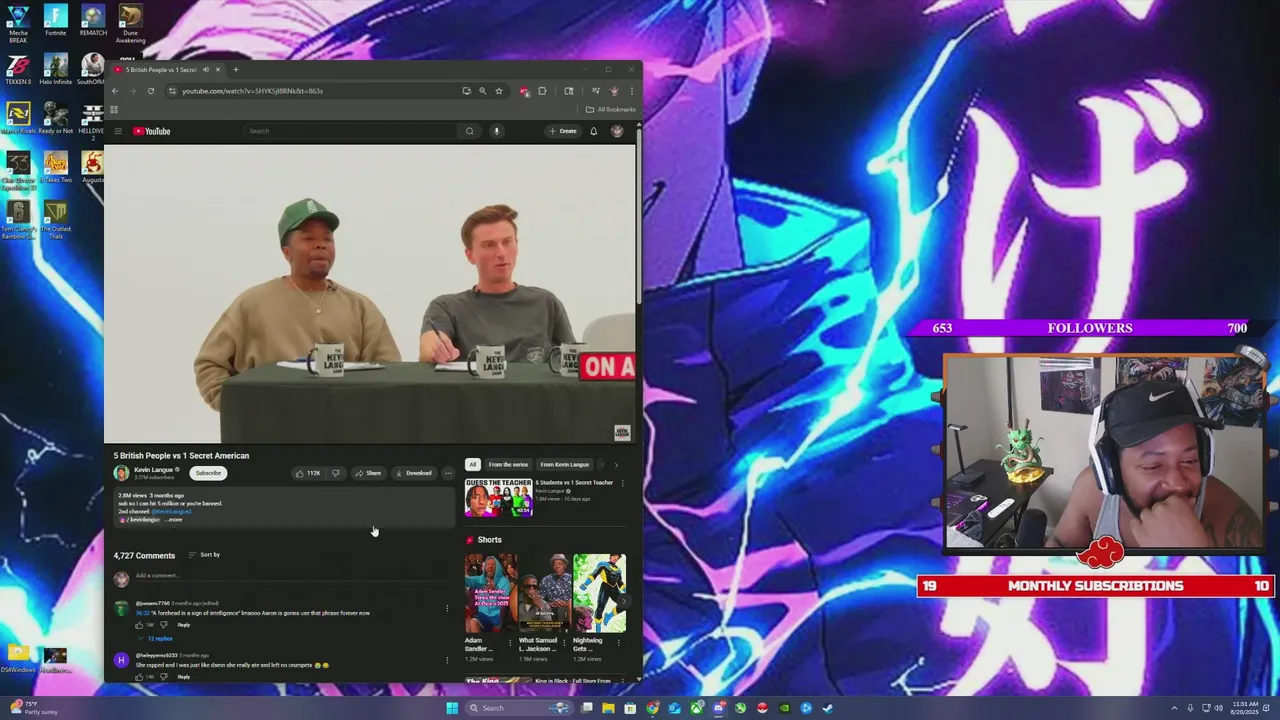The width and height of the screenshot is (1280, 720).
Task: Open the @KevinLangue2 channel link
Action: click(171, 512)
